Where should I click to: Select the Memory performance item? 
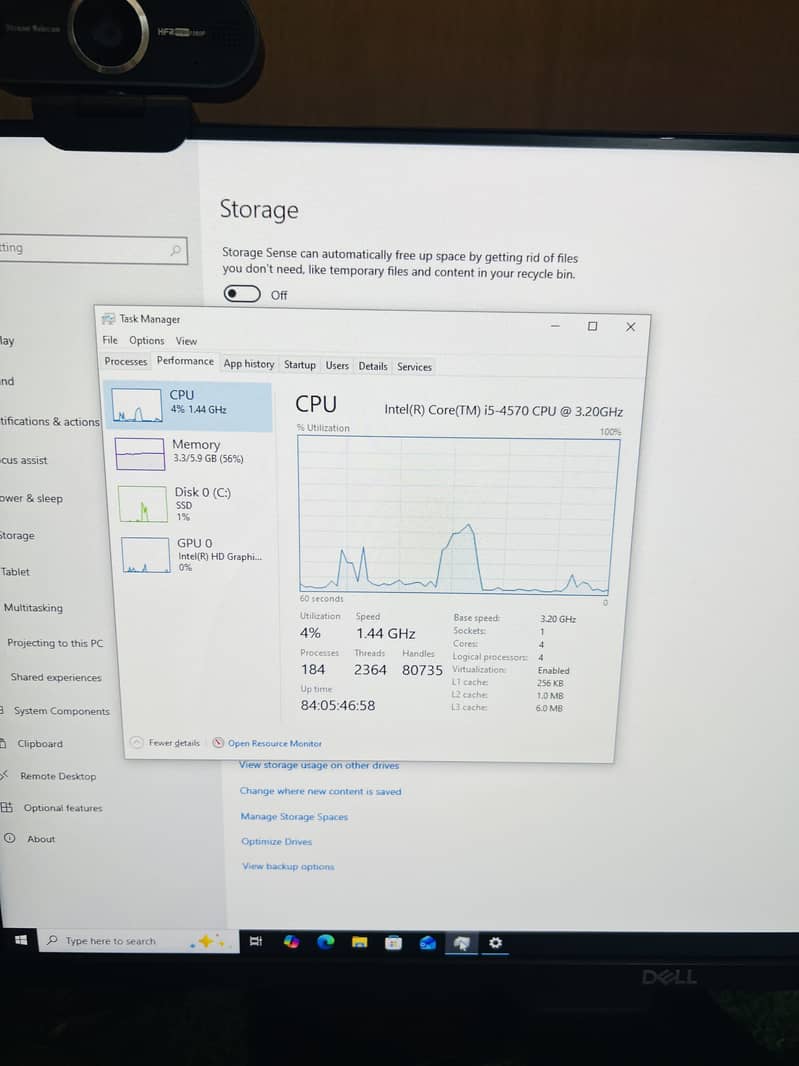(191, 452)
